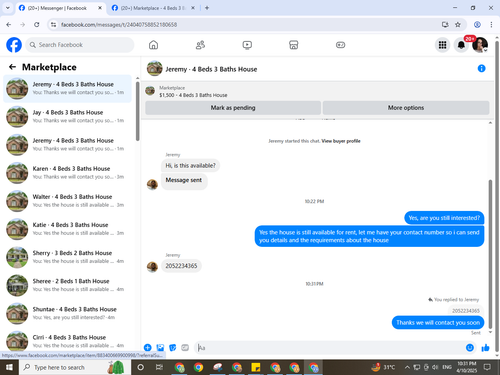Click More options button
The width and height of the screenshot is (500, 375).
pyautogui.click(x=406, y=108)
